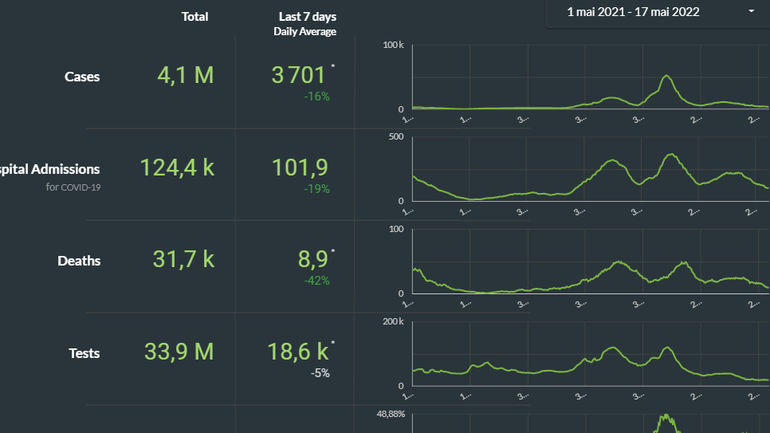
Task: Click the Tests row label
Action: [x=84, y=353]
